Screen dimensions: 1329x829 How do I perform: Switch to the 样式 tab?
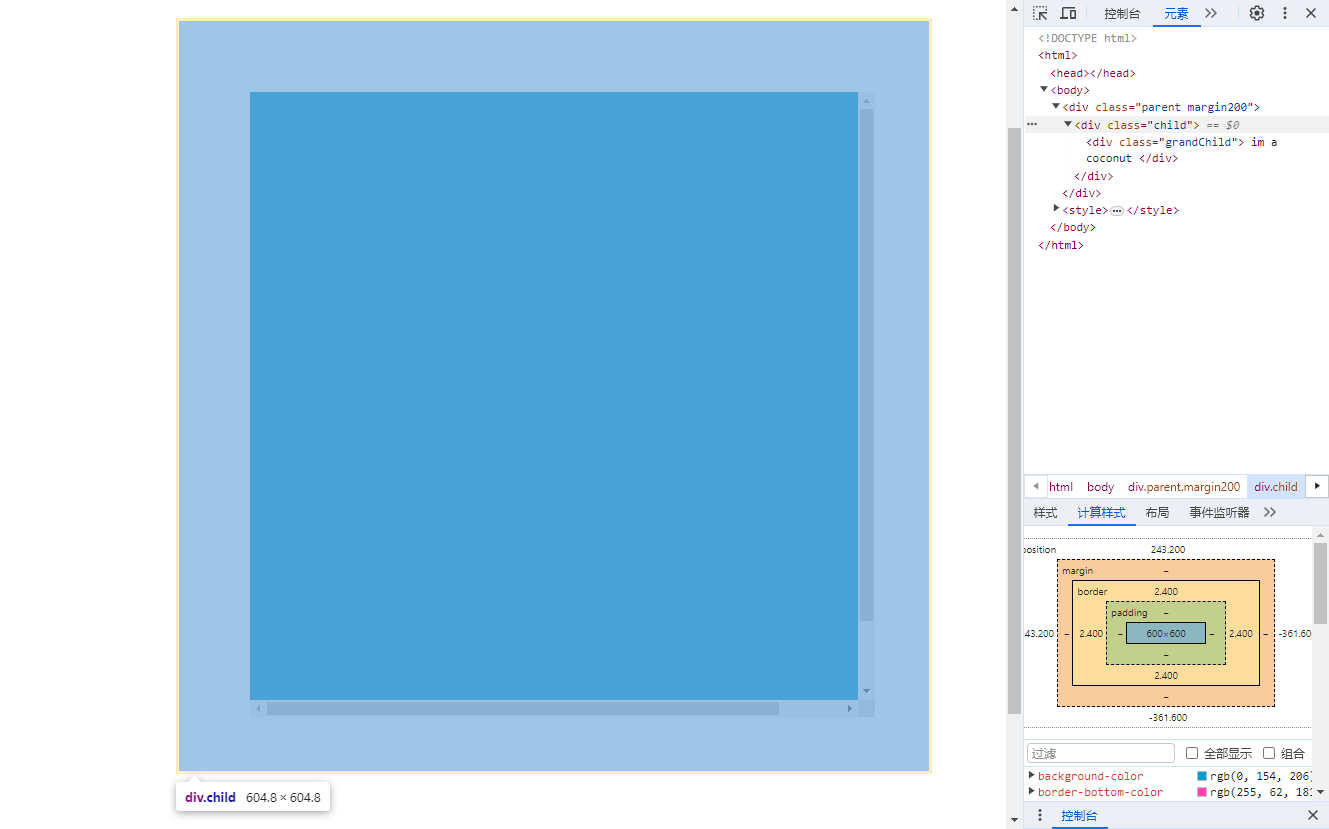[1045, 513]
